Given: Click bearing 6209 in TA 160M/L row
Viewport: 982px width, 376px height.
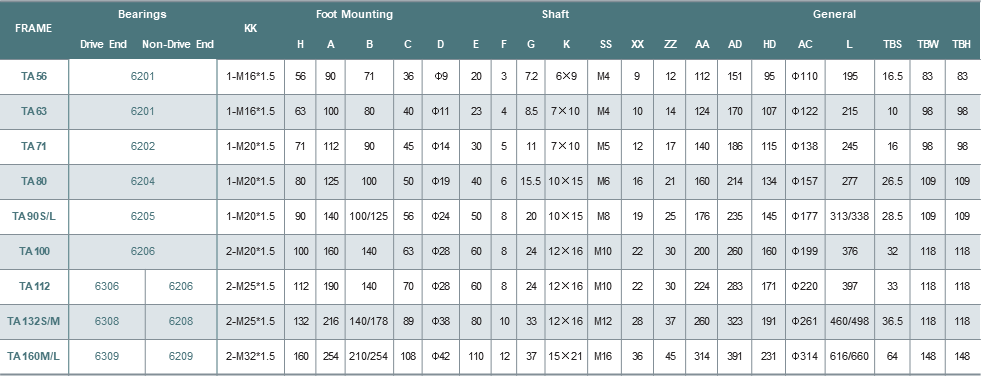Looking at the screenshot, I should (181, 357).
